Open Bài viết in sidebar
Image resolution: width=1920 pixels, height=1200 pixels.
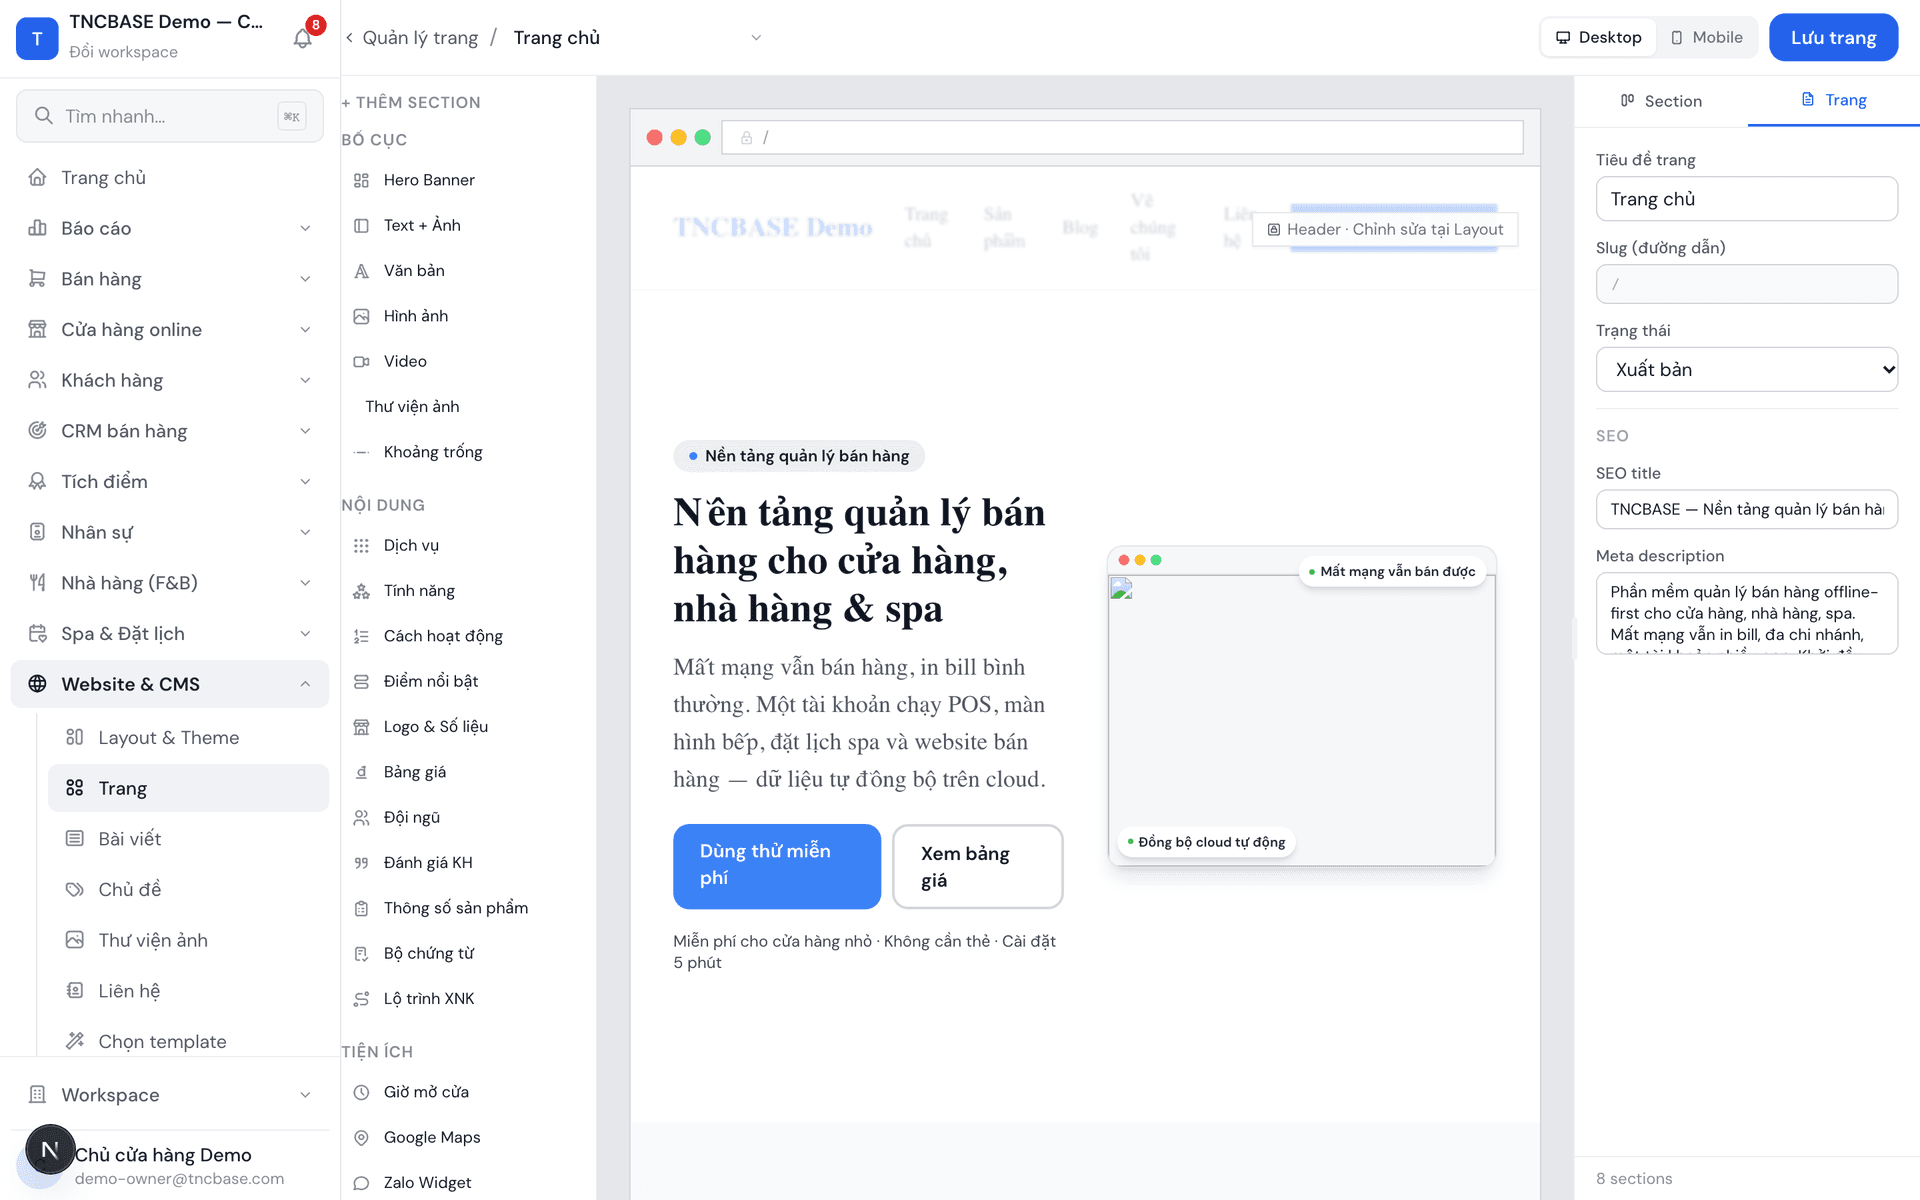pos(188,839)
